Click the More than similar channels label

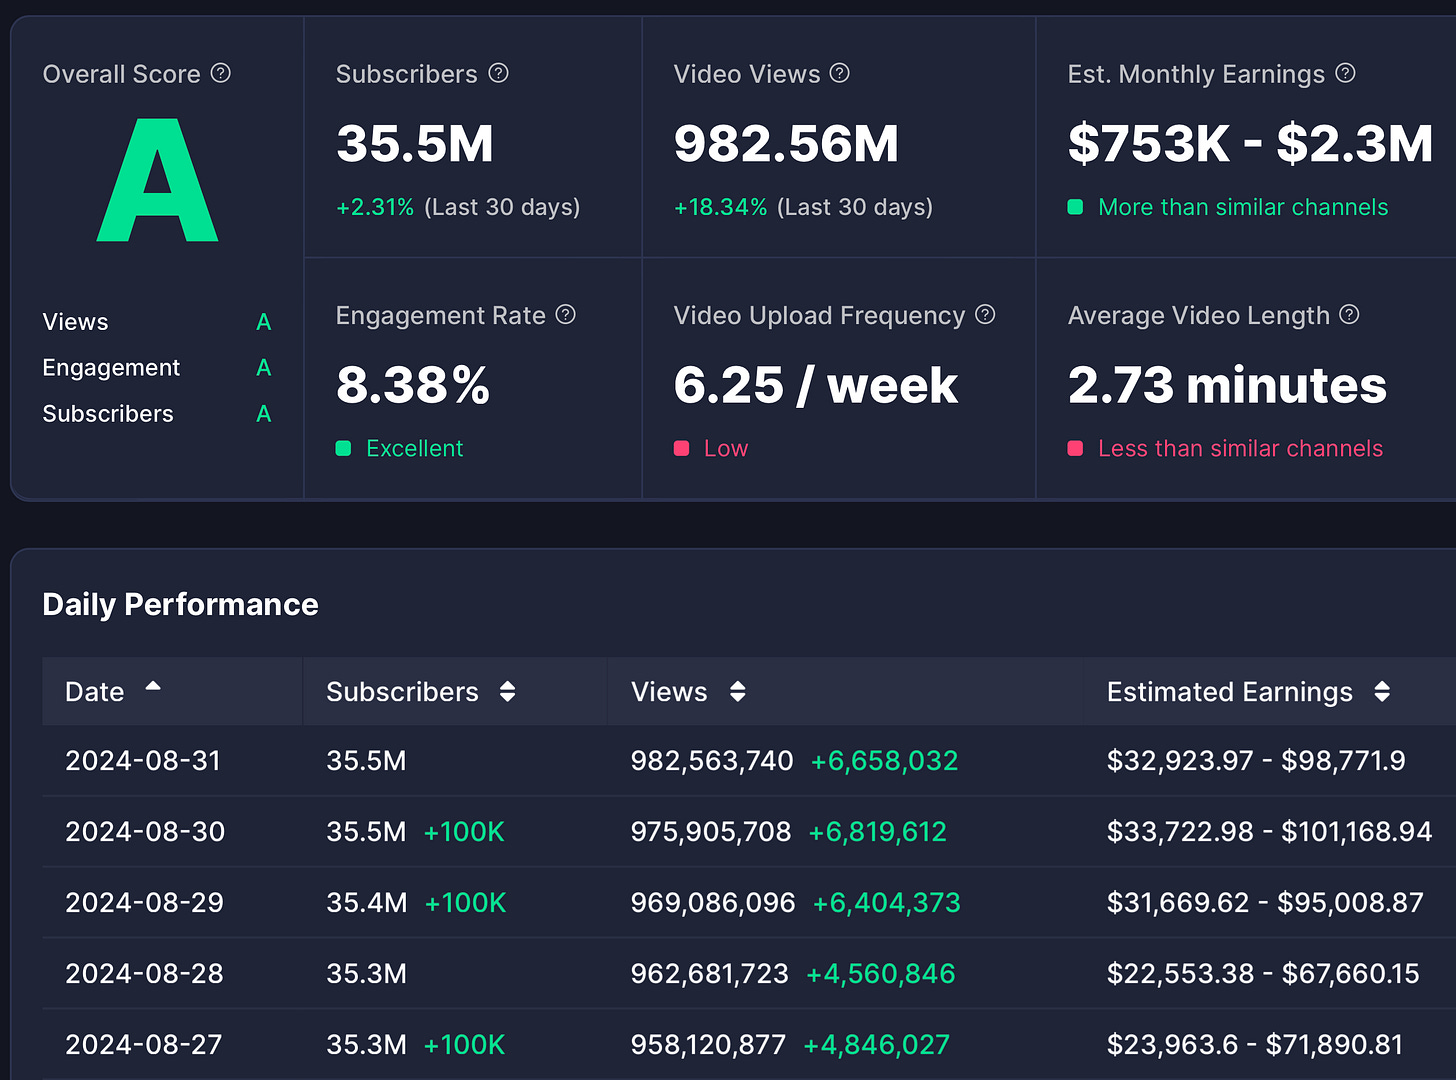1243,207
